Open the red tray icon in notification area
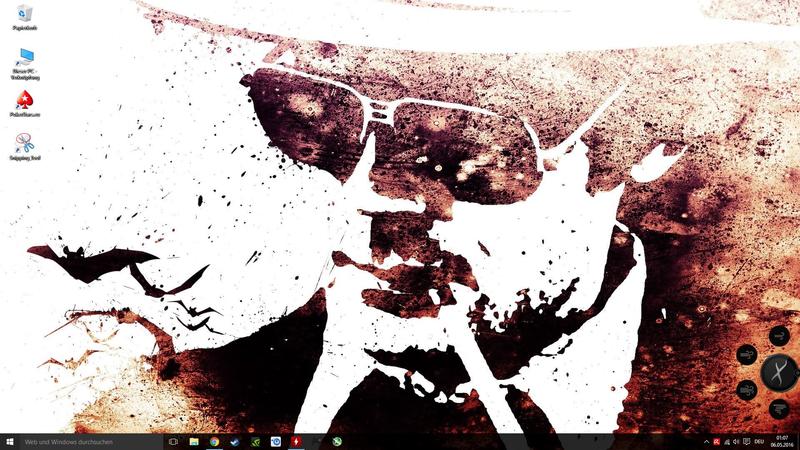Screen dimensions: 800x450 717,442
